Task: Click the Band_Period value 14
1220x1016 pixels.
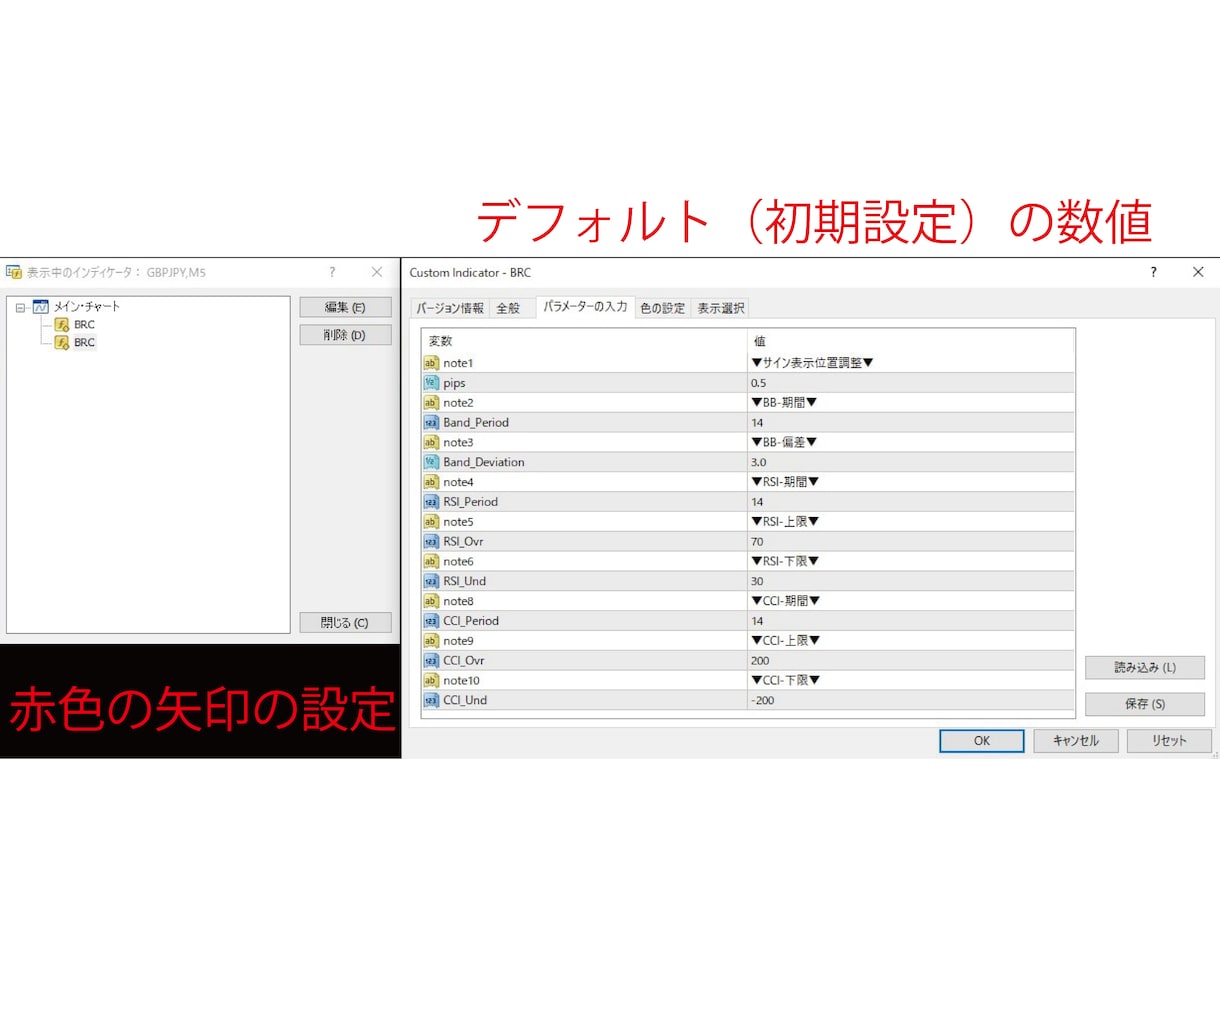Action: tap(757, 423)
